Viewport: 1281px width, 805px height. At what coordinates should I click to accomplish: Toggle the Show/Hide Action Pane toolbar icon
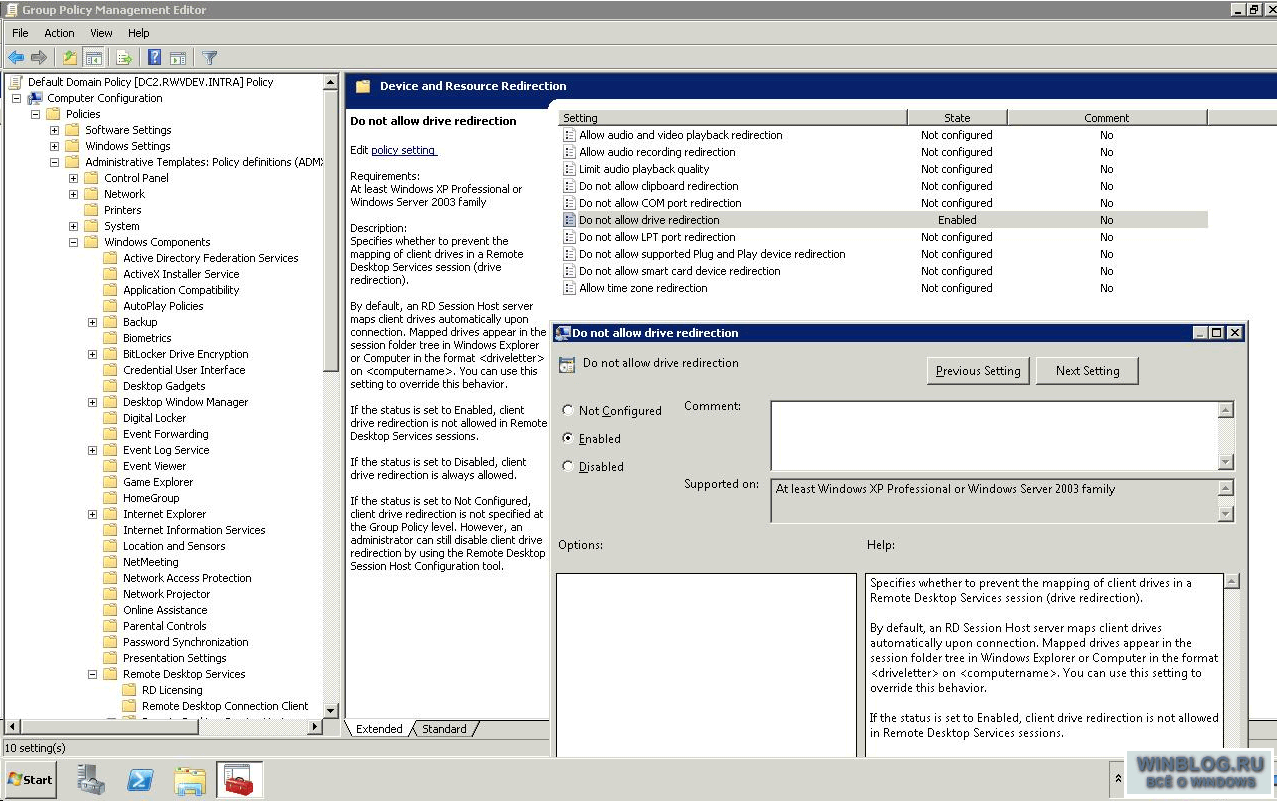click(x=178, y=58)
